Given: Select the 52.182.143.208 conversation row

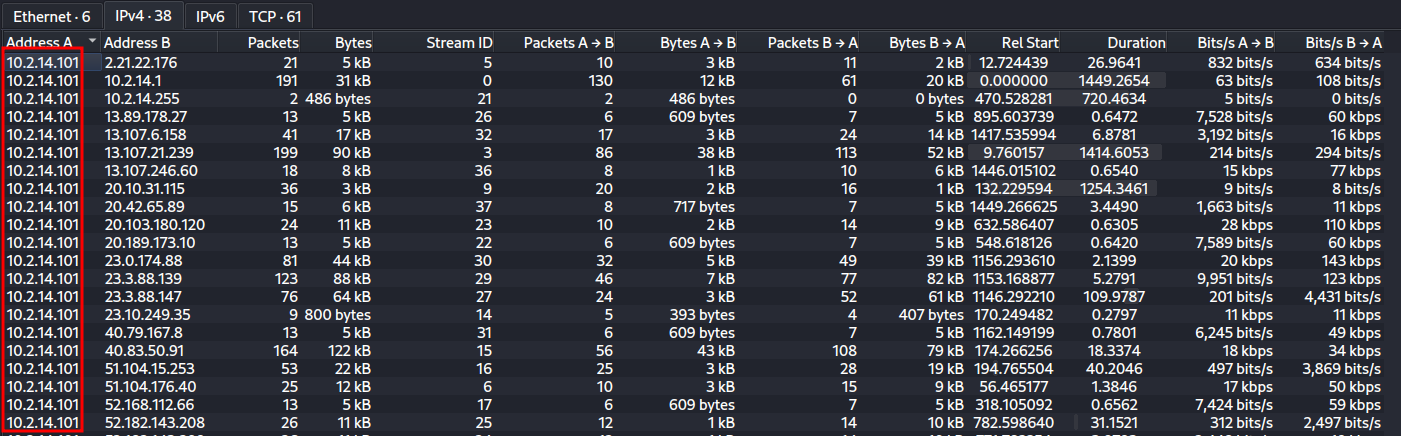Looking at the screenshot, I should tap(700, 422).
